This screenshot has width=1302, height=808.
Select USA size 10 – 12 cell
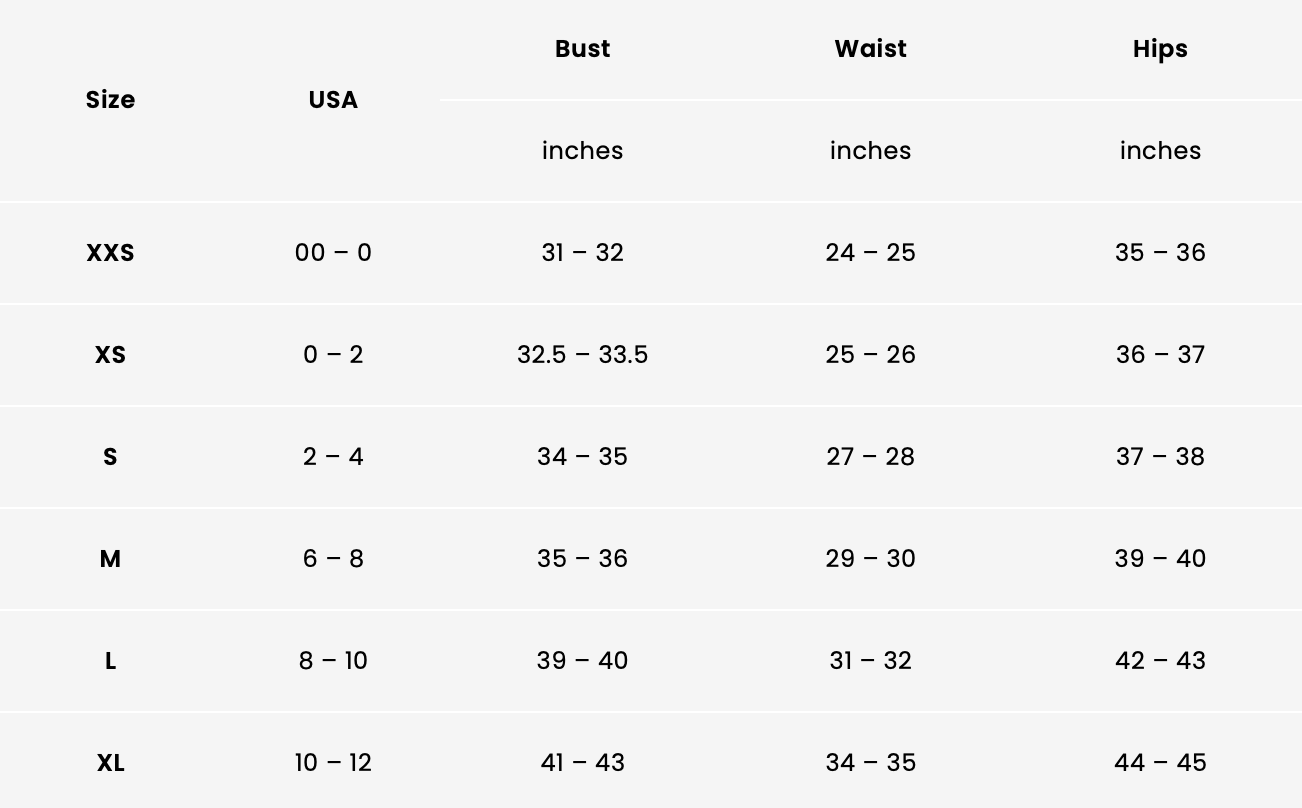point(333,763)
